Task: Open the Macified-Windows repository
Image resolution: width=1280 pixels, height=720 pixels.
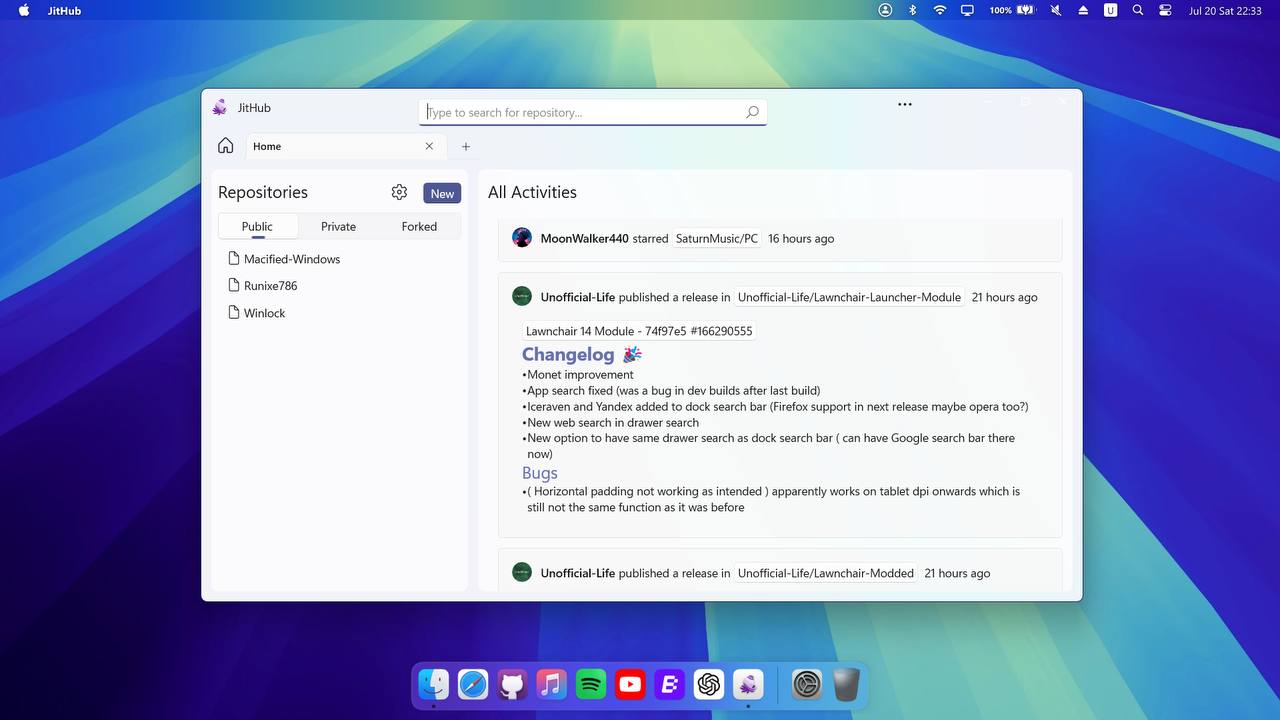Action: tap(292, 259)
